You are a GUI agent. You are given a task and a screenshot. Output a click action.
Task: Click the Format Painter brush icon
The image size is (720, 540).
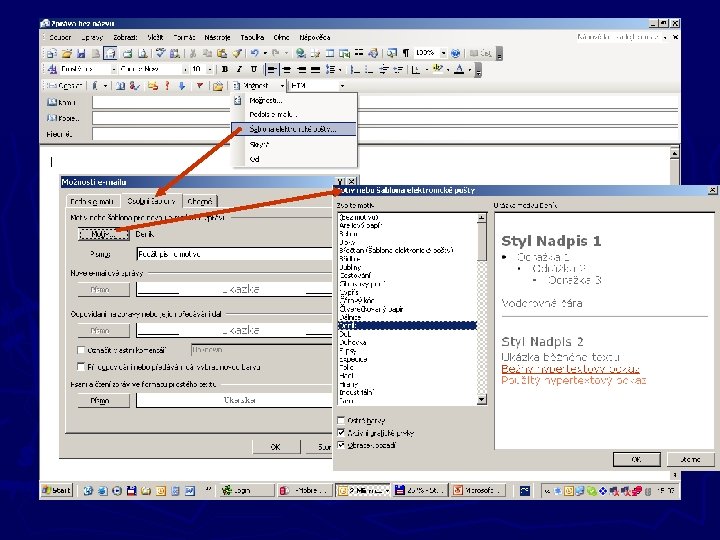[x=237, y=54]
